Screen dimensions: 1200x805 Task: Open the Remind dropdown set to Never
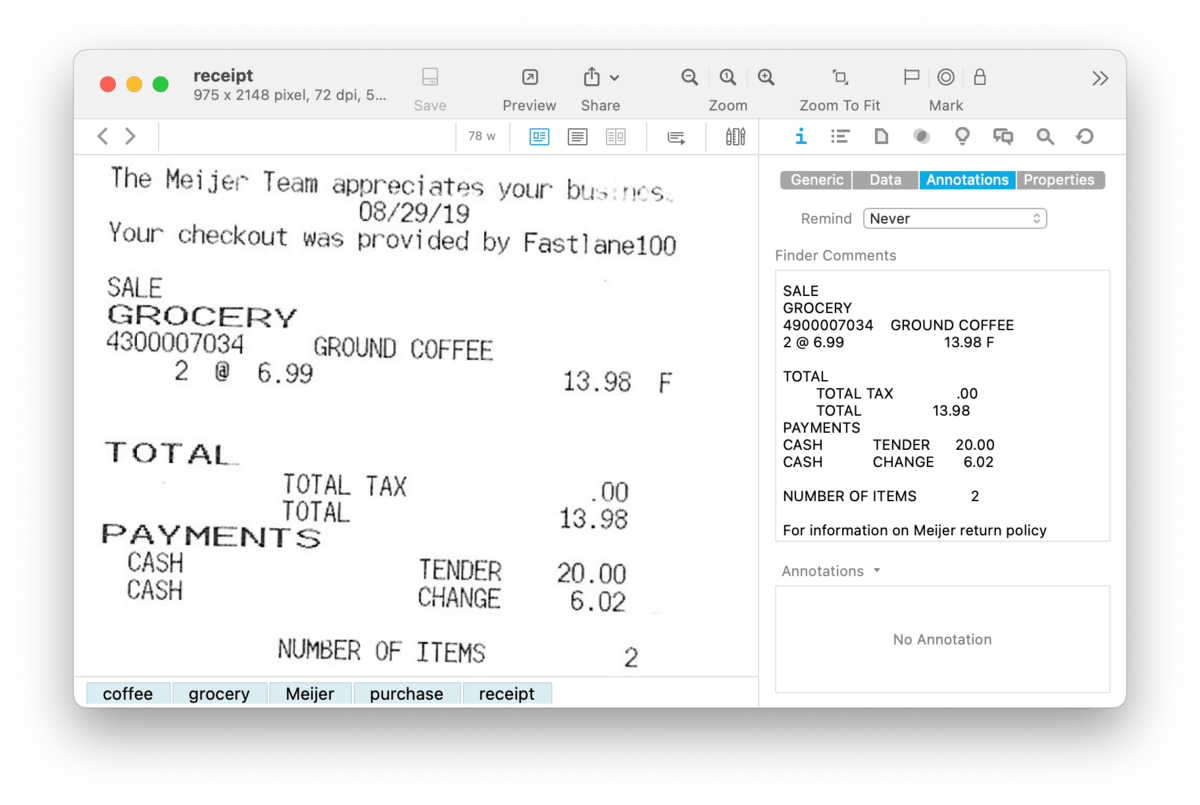point(955,218)
